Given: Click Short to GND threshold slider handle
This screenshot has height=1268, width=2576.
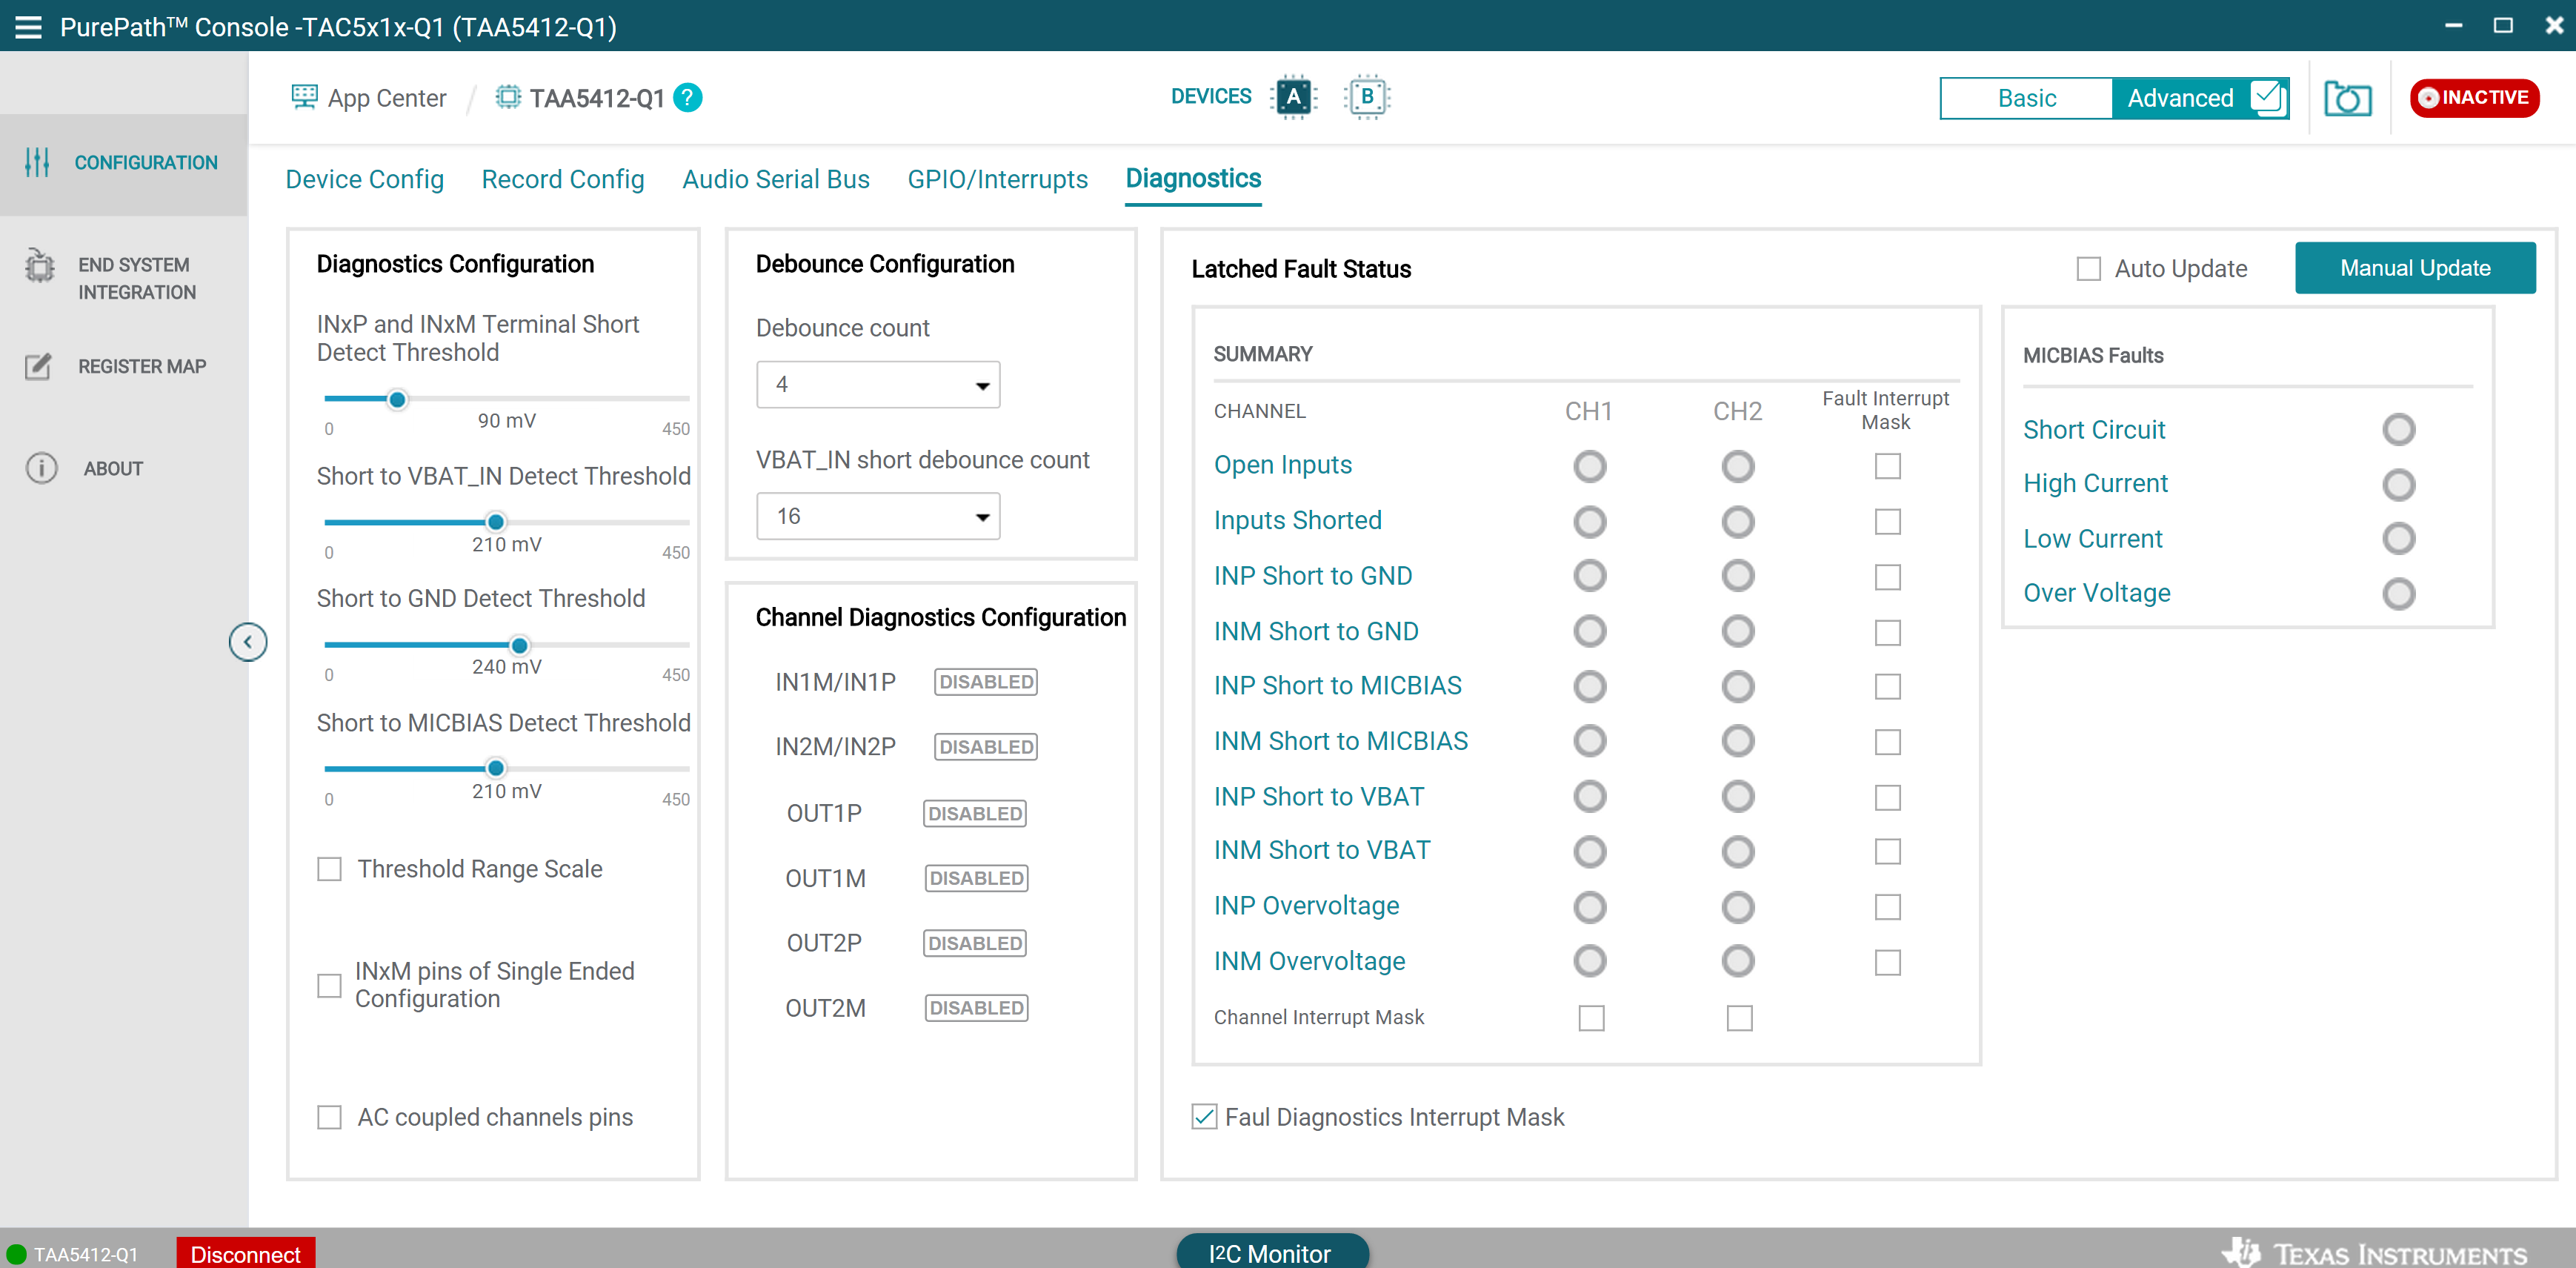Looking at the screenshot, I should pos(519,646).
